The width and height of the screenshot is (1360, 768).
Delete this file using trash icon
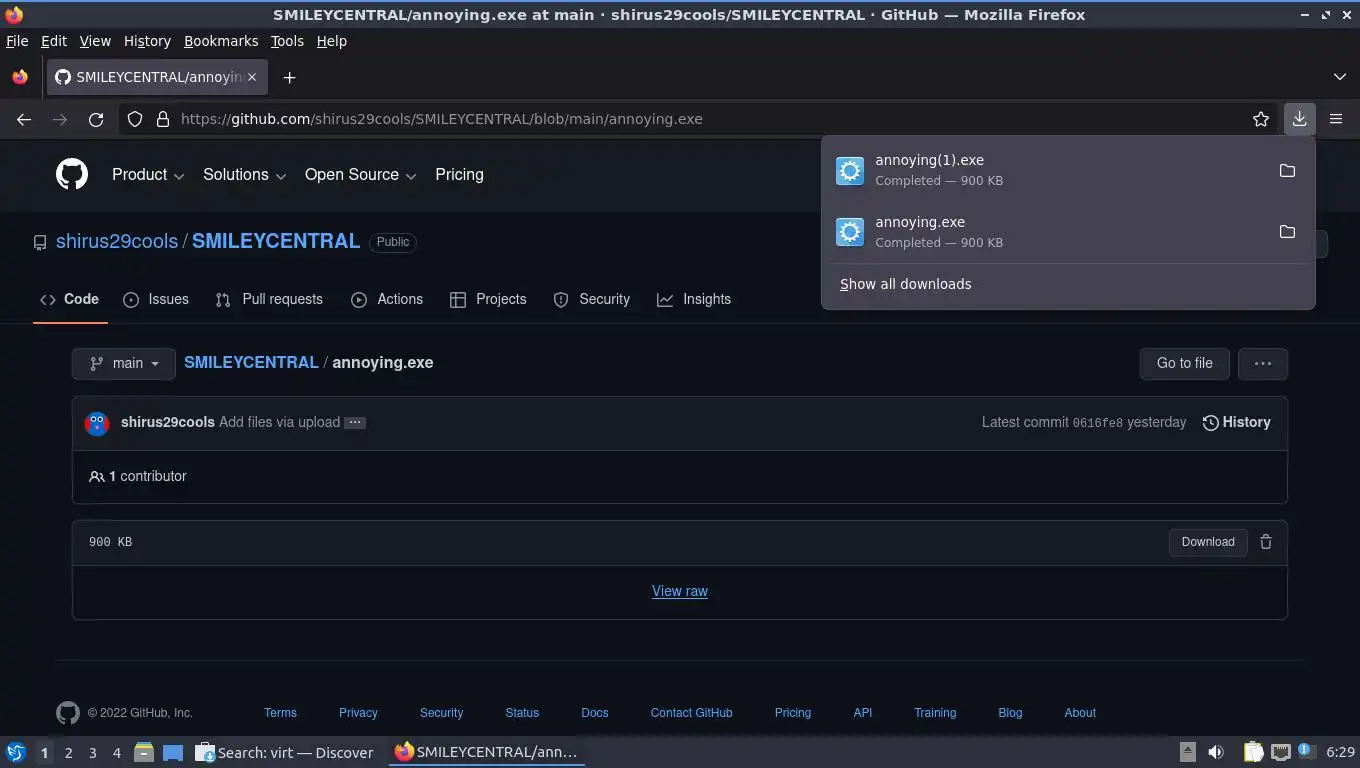pos(1266,542)
